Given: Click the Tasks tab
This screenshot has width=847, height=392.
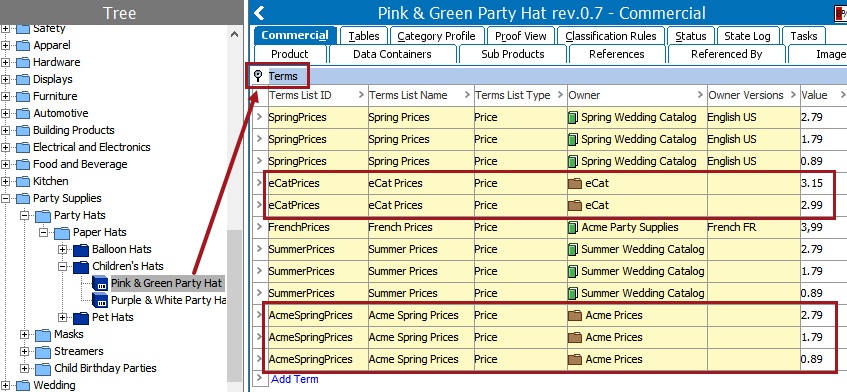Looking at the screenshot, I should point(803,36).
